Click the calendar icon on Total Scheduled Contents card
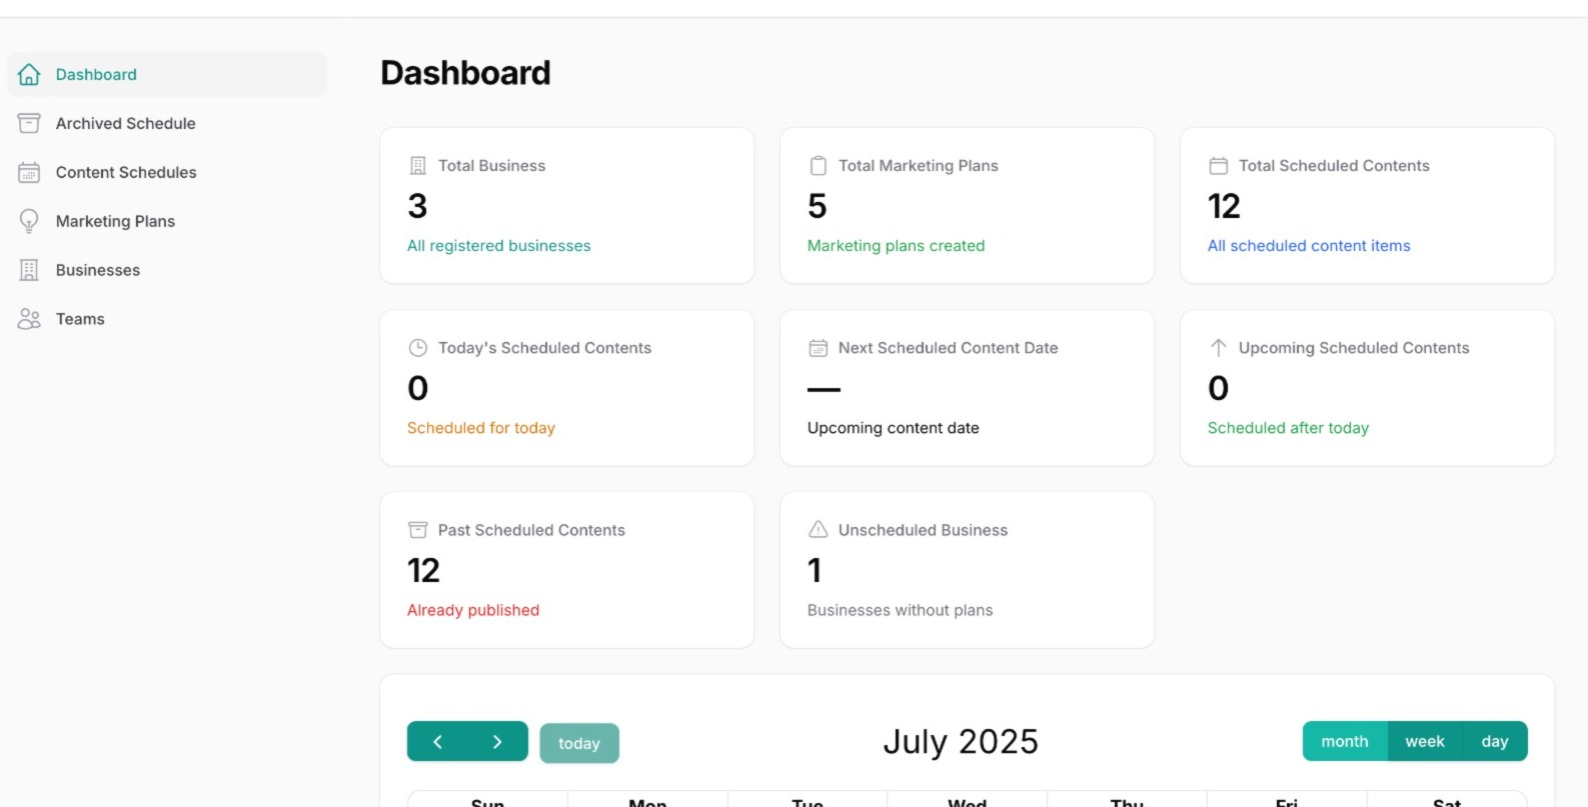 pos(1217,165)
